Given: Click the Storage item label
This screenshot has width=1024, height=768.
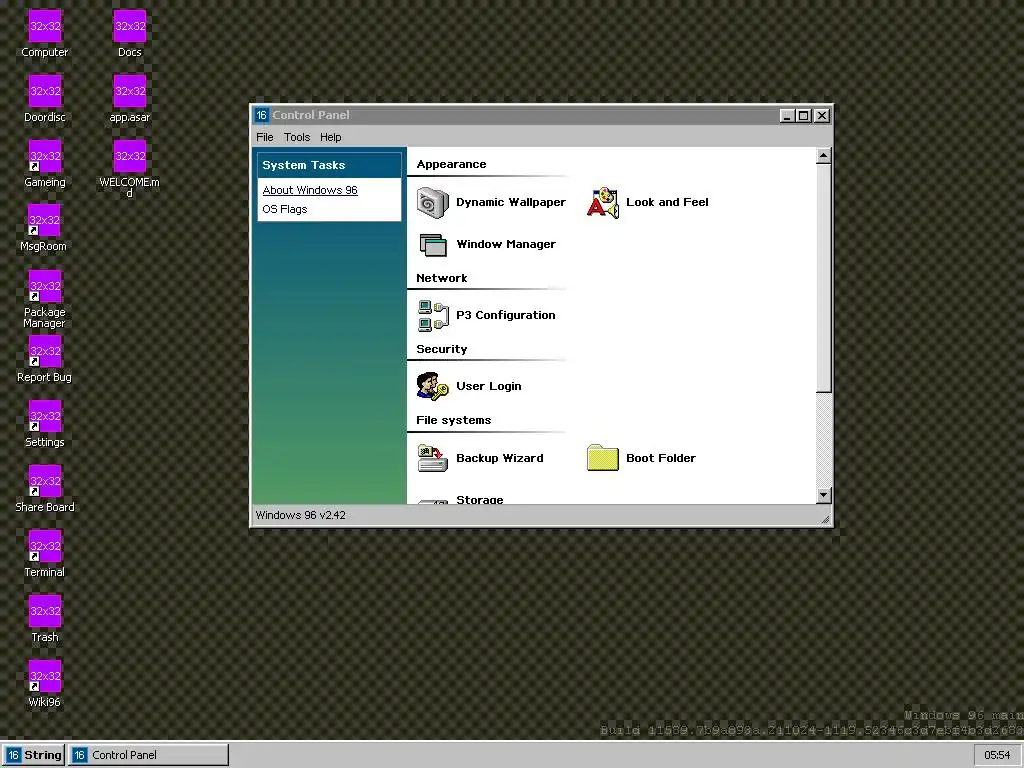Looking at the screenshot, I should 479,500.
